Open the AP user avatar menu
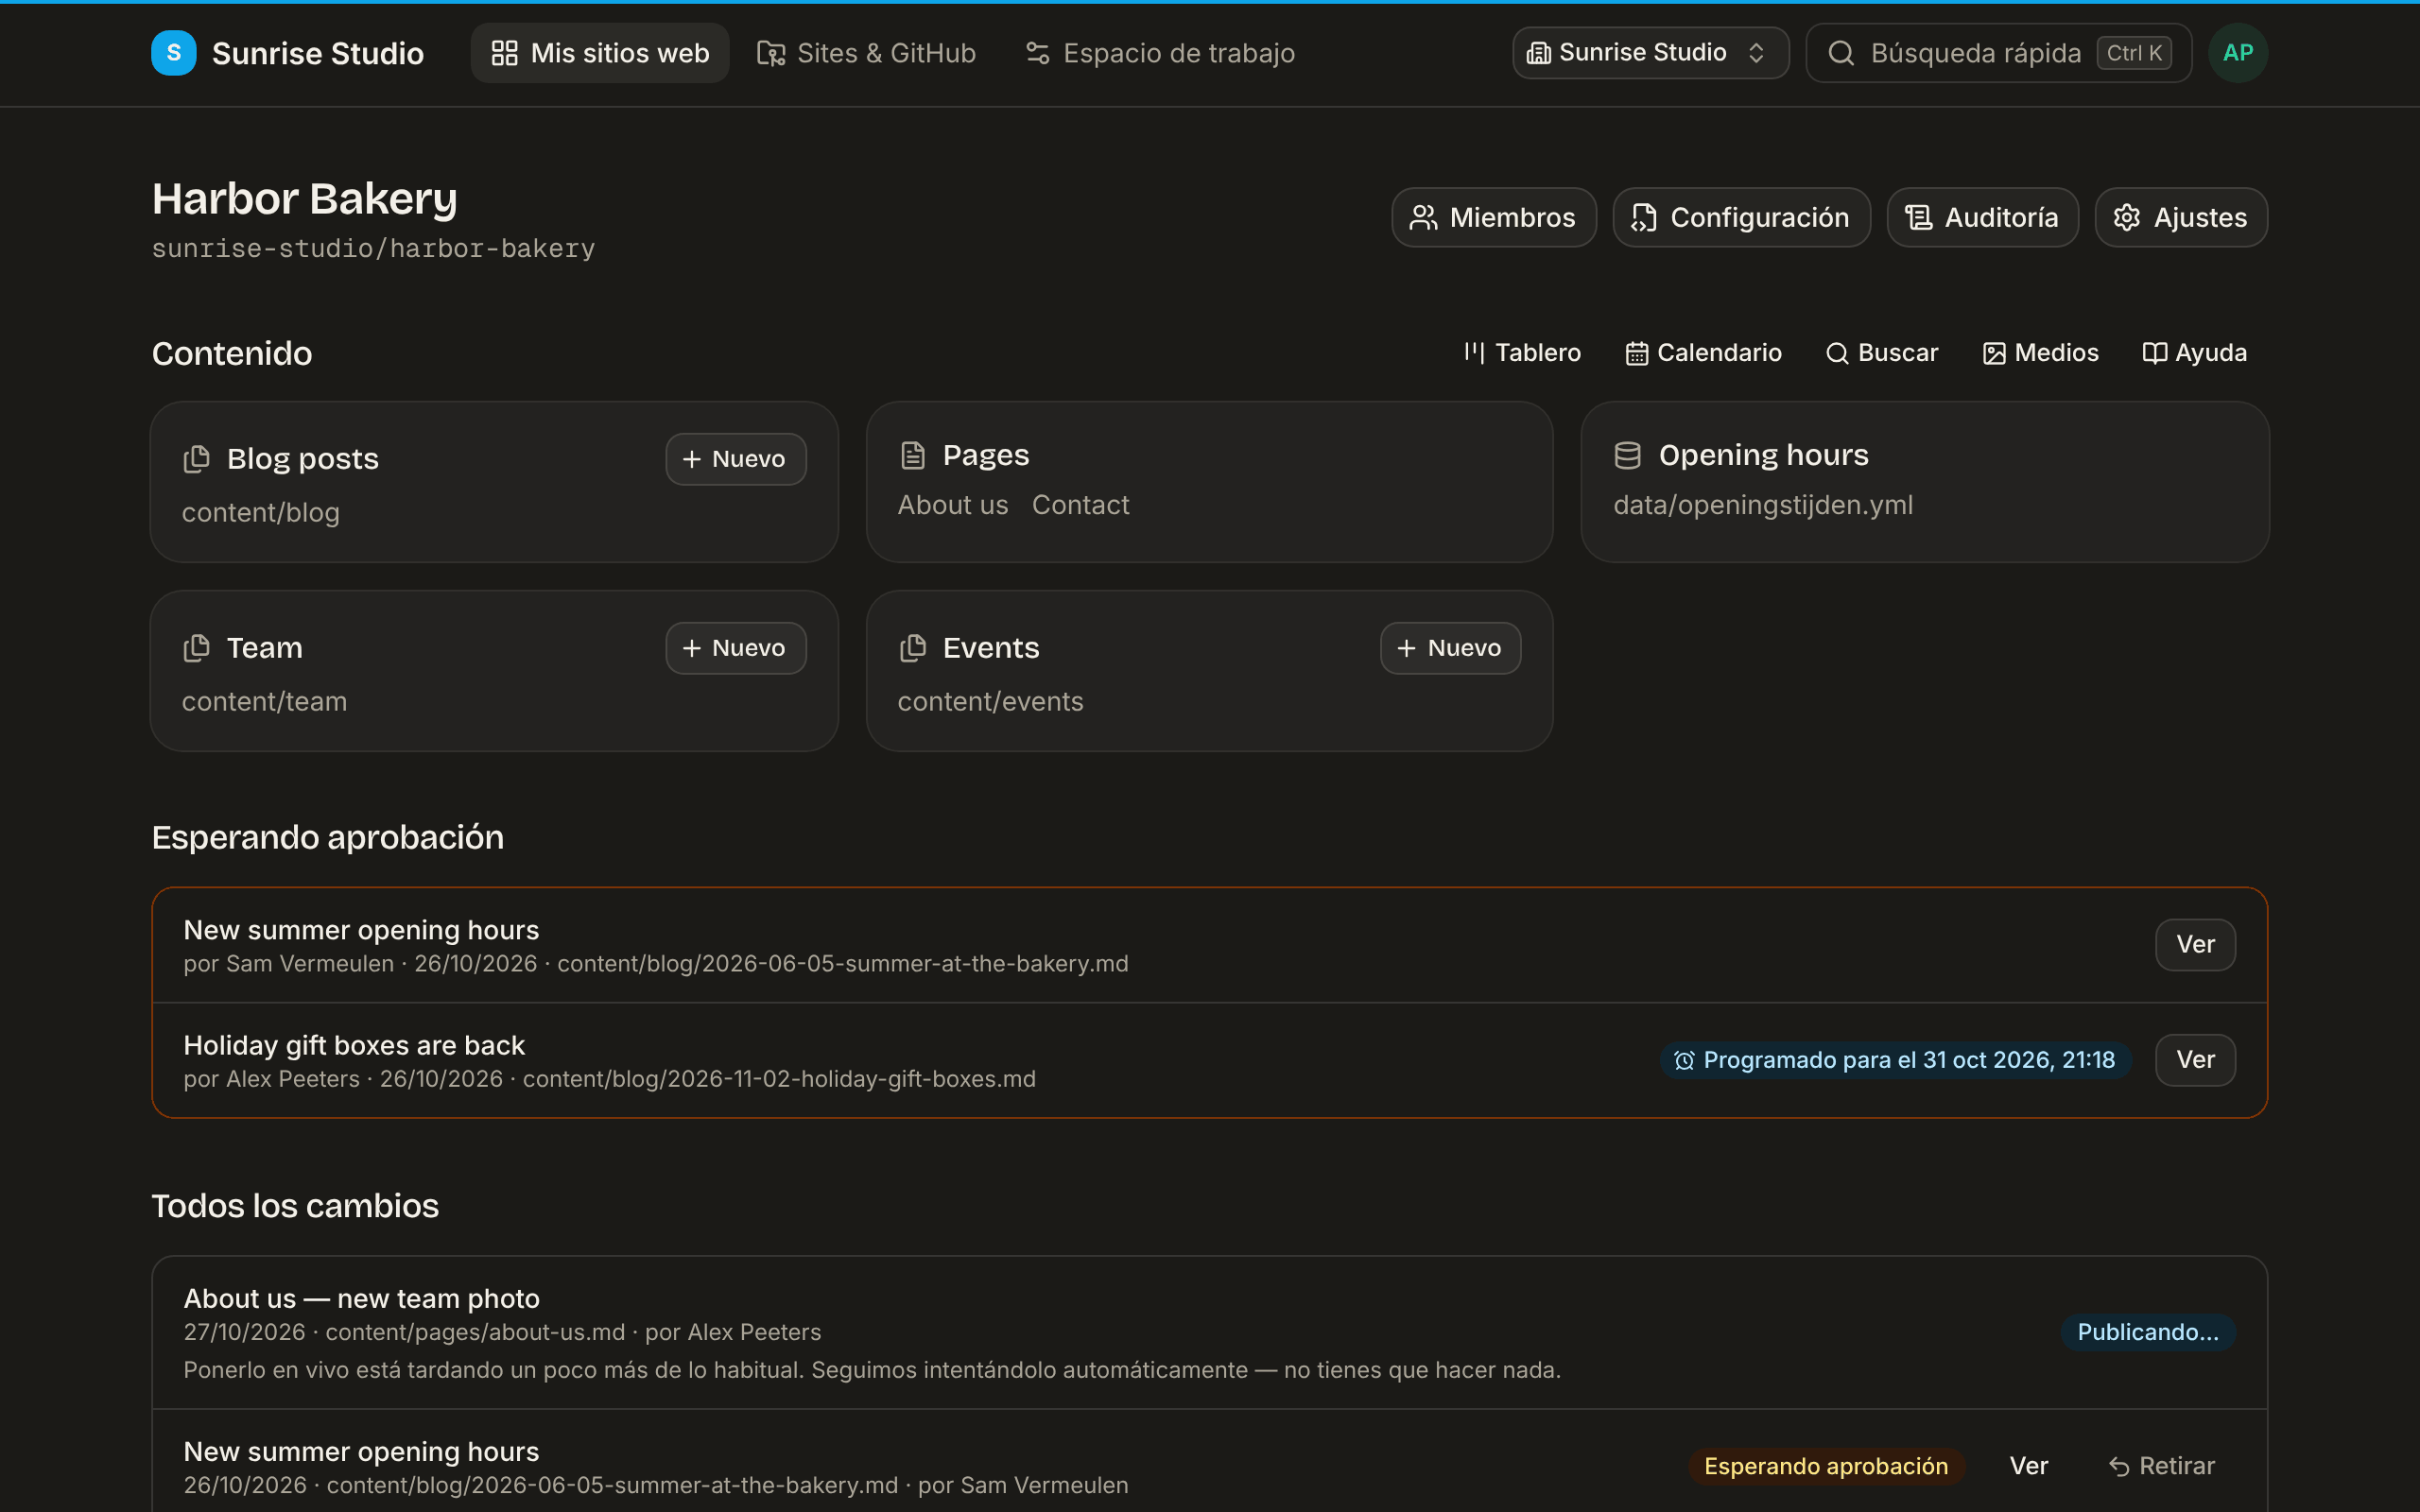 [x=2238, y=53]
